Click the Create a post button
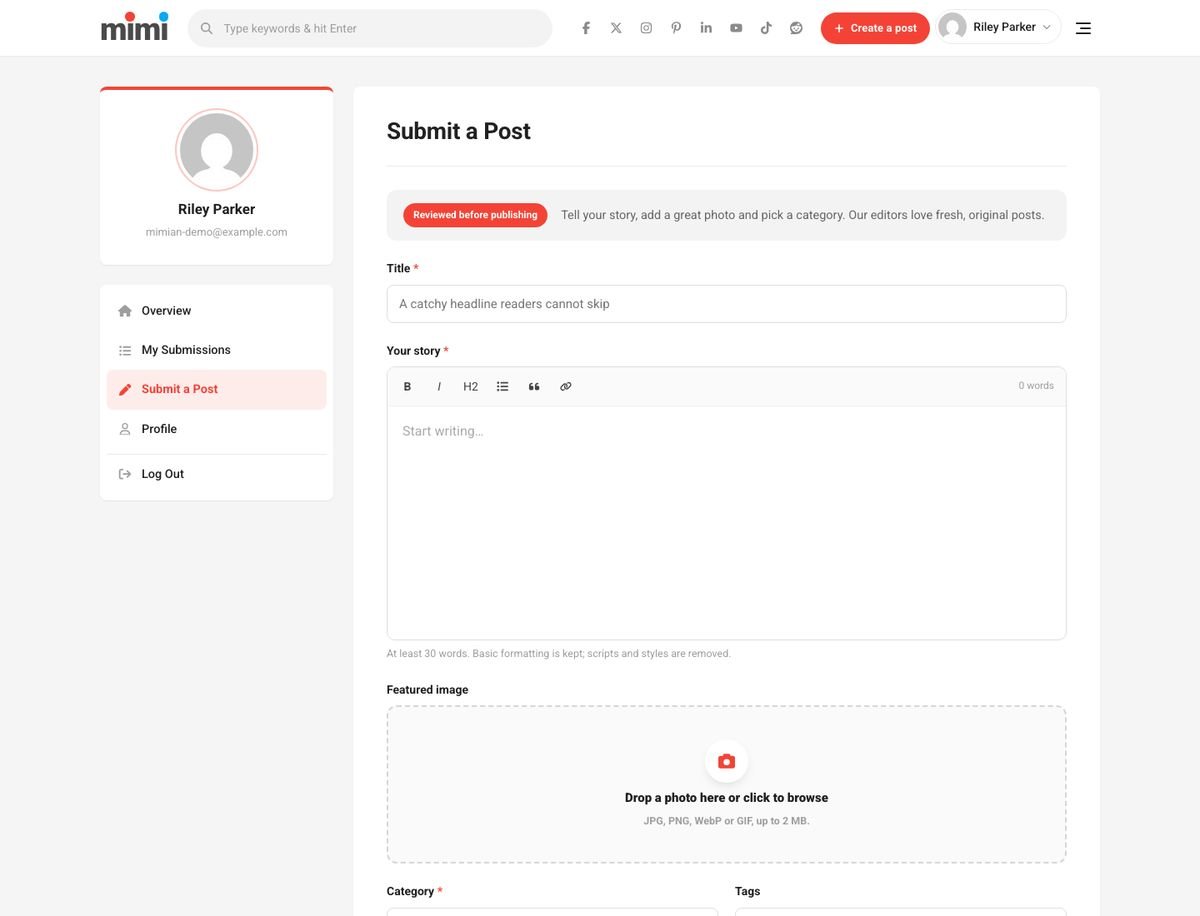Screen dimensions: 1200x916 (875, 28)
